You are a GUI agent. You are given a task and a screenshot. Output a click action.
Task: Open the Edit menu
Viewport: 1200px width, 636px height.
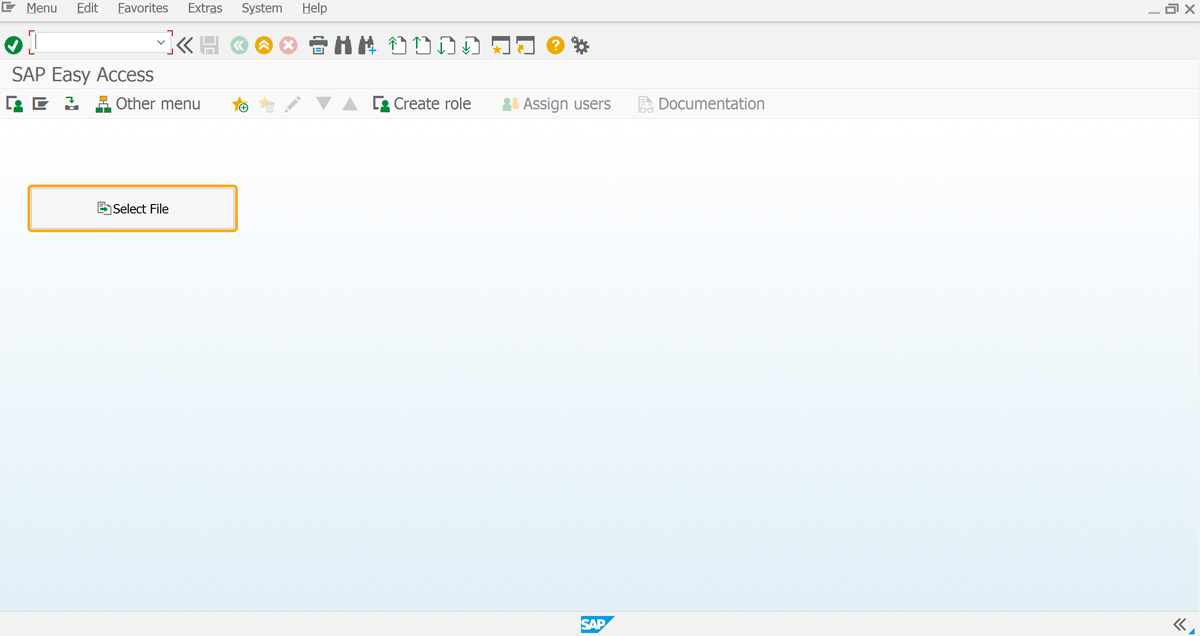click(87, 8)
